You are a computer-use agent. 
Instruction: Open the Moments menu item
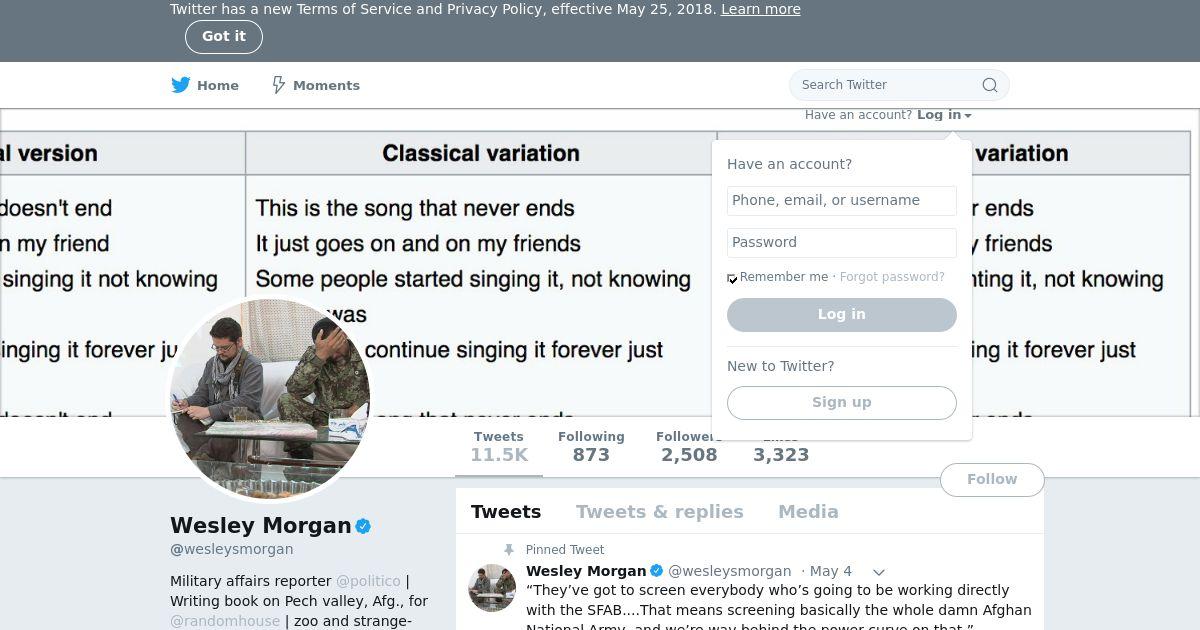pos(316,85)
